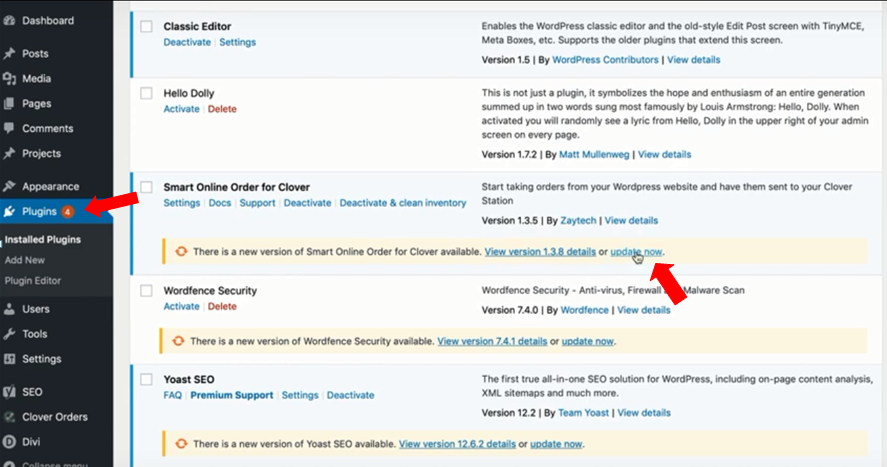Open Installed Plugins submenu
Image resolution: width=887 pixels, height=467 pixels.
(x=43, y=240)
